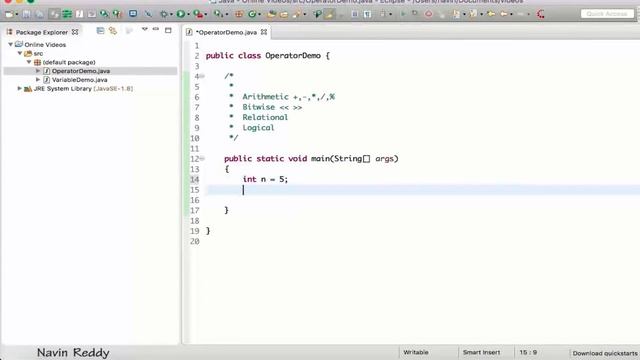
Task: Maximize the Package Explorer view
Action: click(x=168, y=30)
